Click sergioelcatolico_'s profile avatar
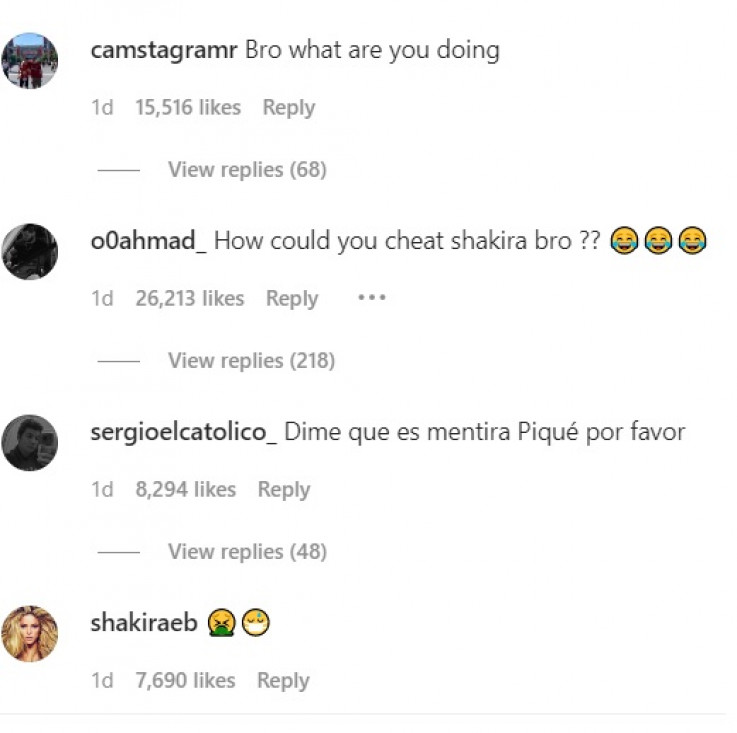The width and height of the screenshot is (737, 733). [x=30, y=442]
